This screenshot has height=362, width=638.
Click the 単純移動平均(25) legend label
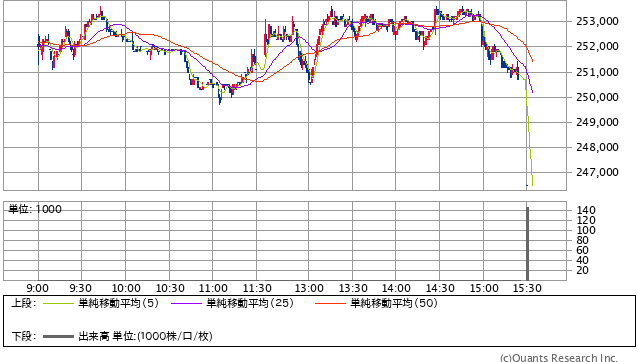(250, 303)
